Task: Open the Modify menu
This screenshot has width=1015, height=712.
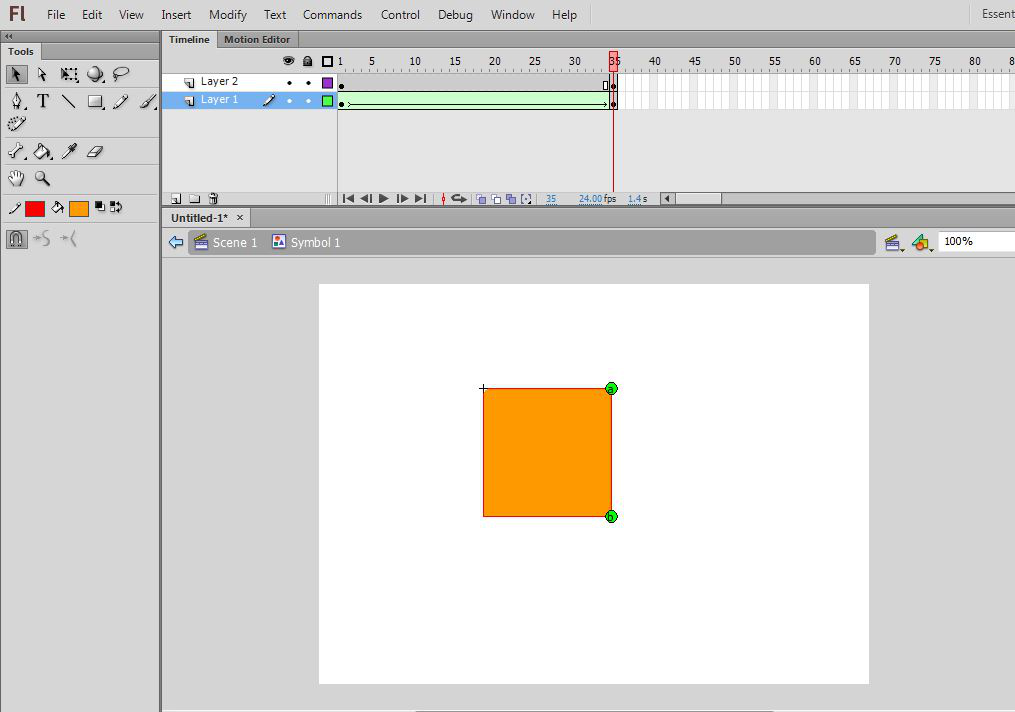Action: 227,15
